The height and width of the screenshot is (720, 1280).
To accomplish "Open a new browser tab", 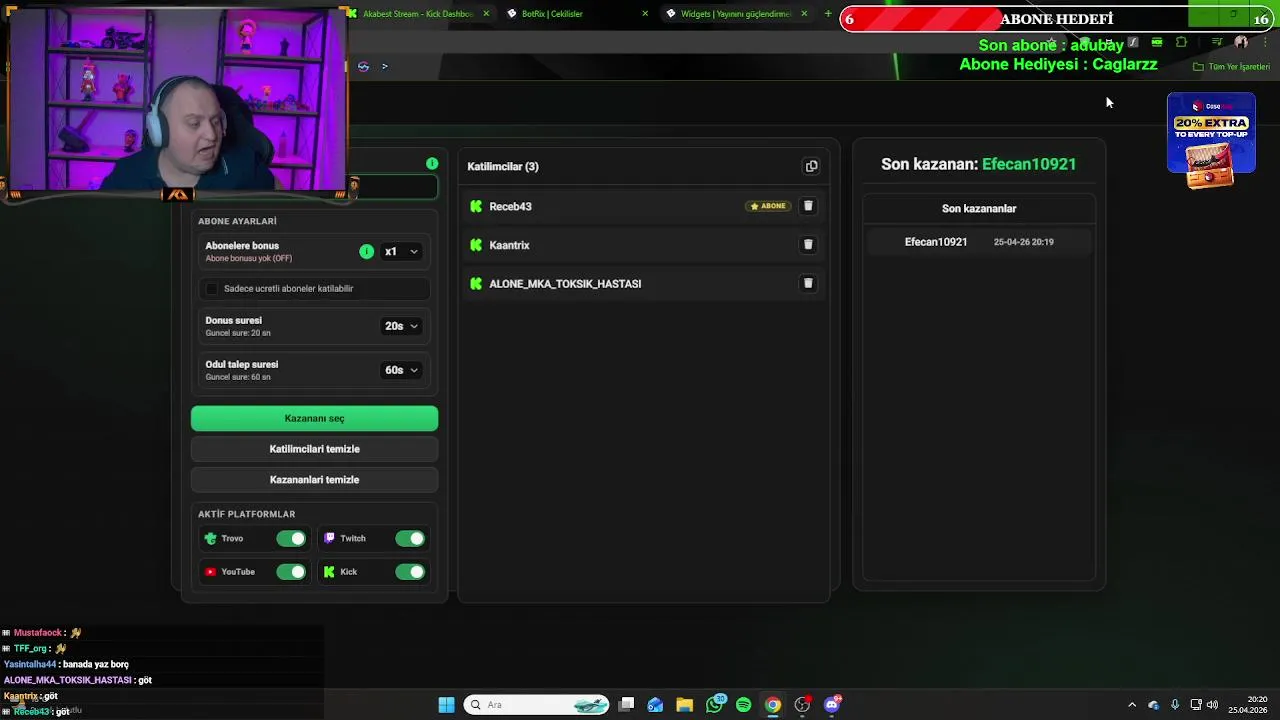I will (x=828, y=14).
